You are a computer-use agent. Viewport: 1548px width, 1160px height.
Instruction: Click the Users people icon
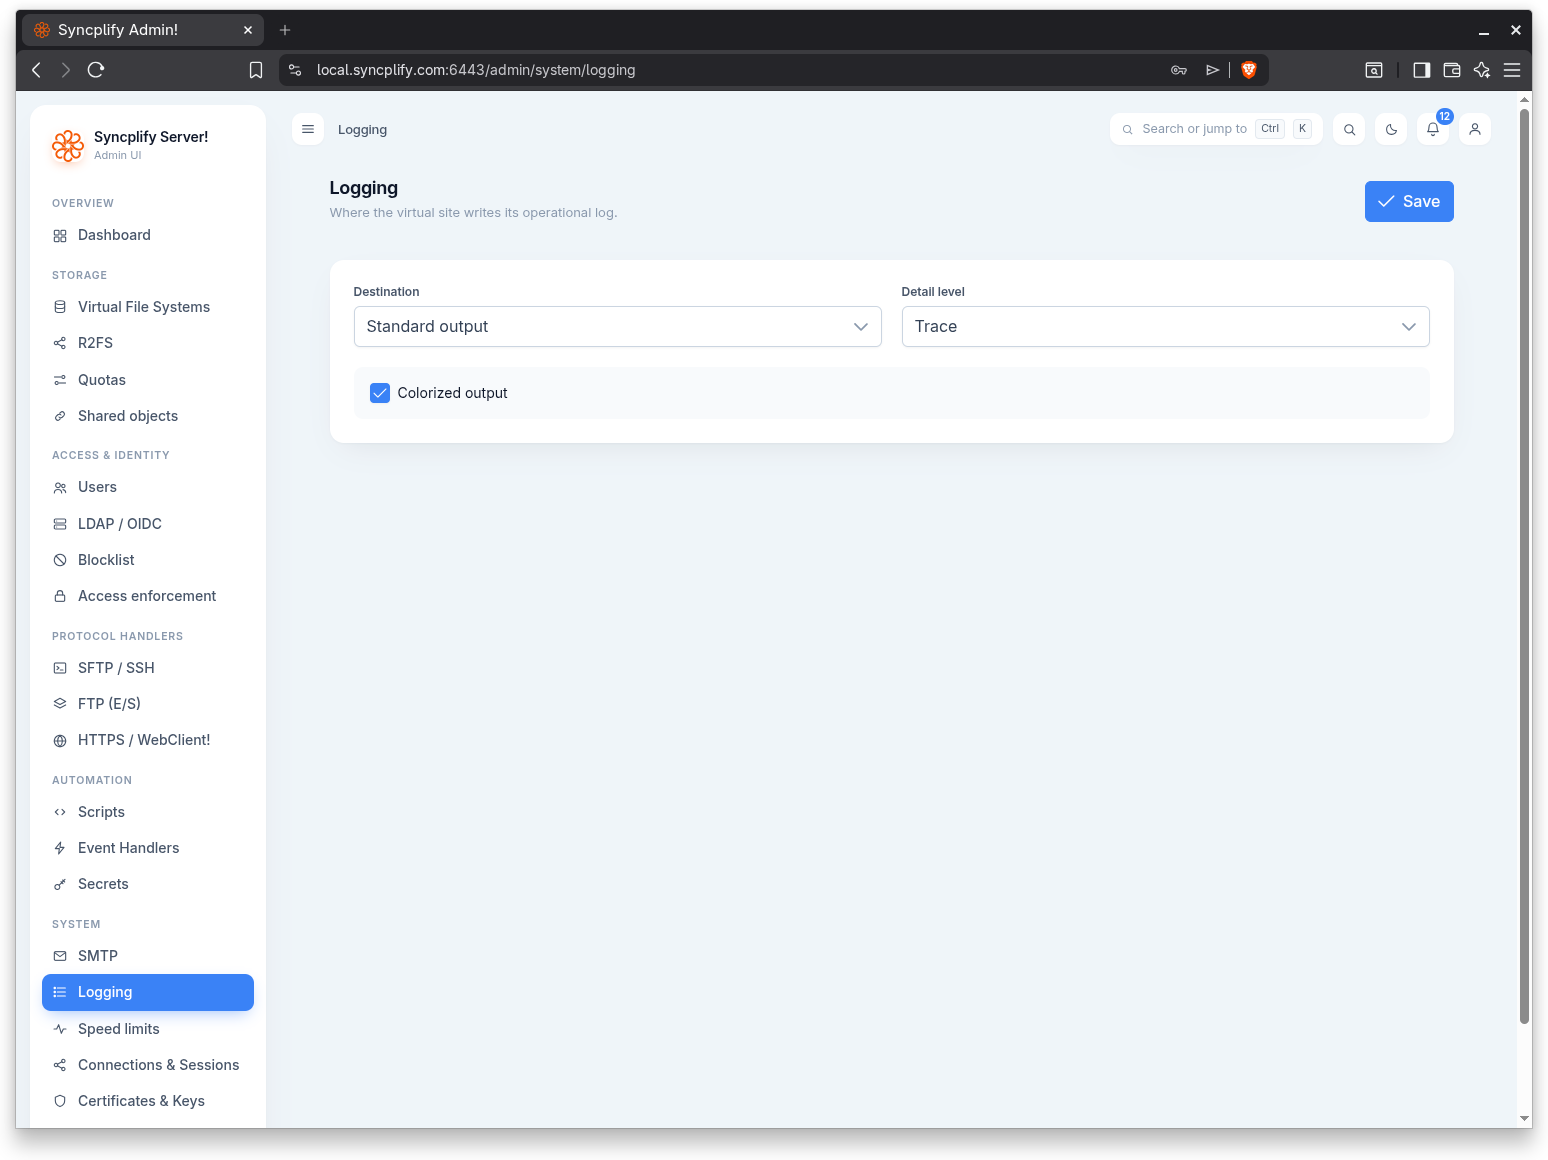pos(60,488)
